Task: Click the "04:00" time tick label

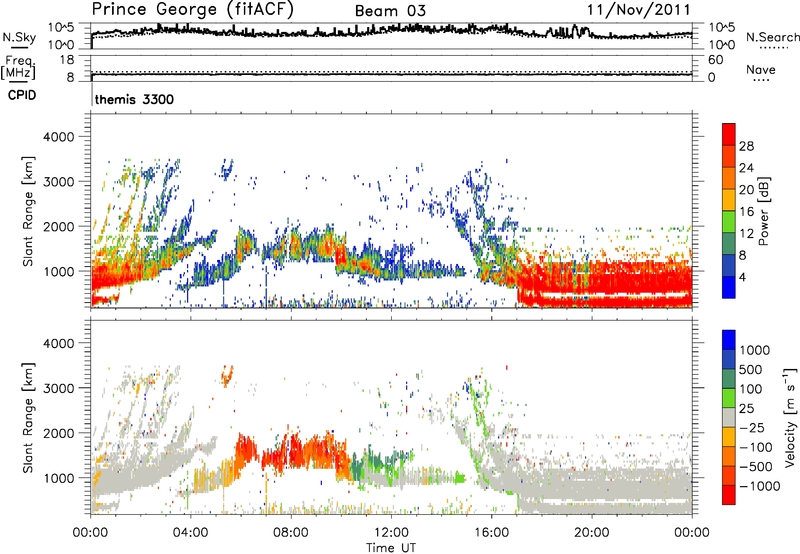Action: [x=190, y=533]
